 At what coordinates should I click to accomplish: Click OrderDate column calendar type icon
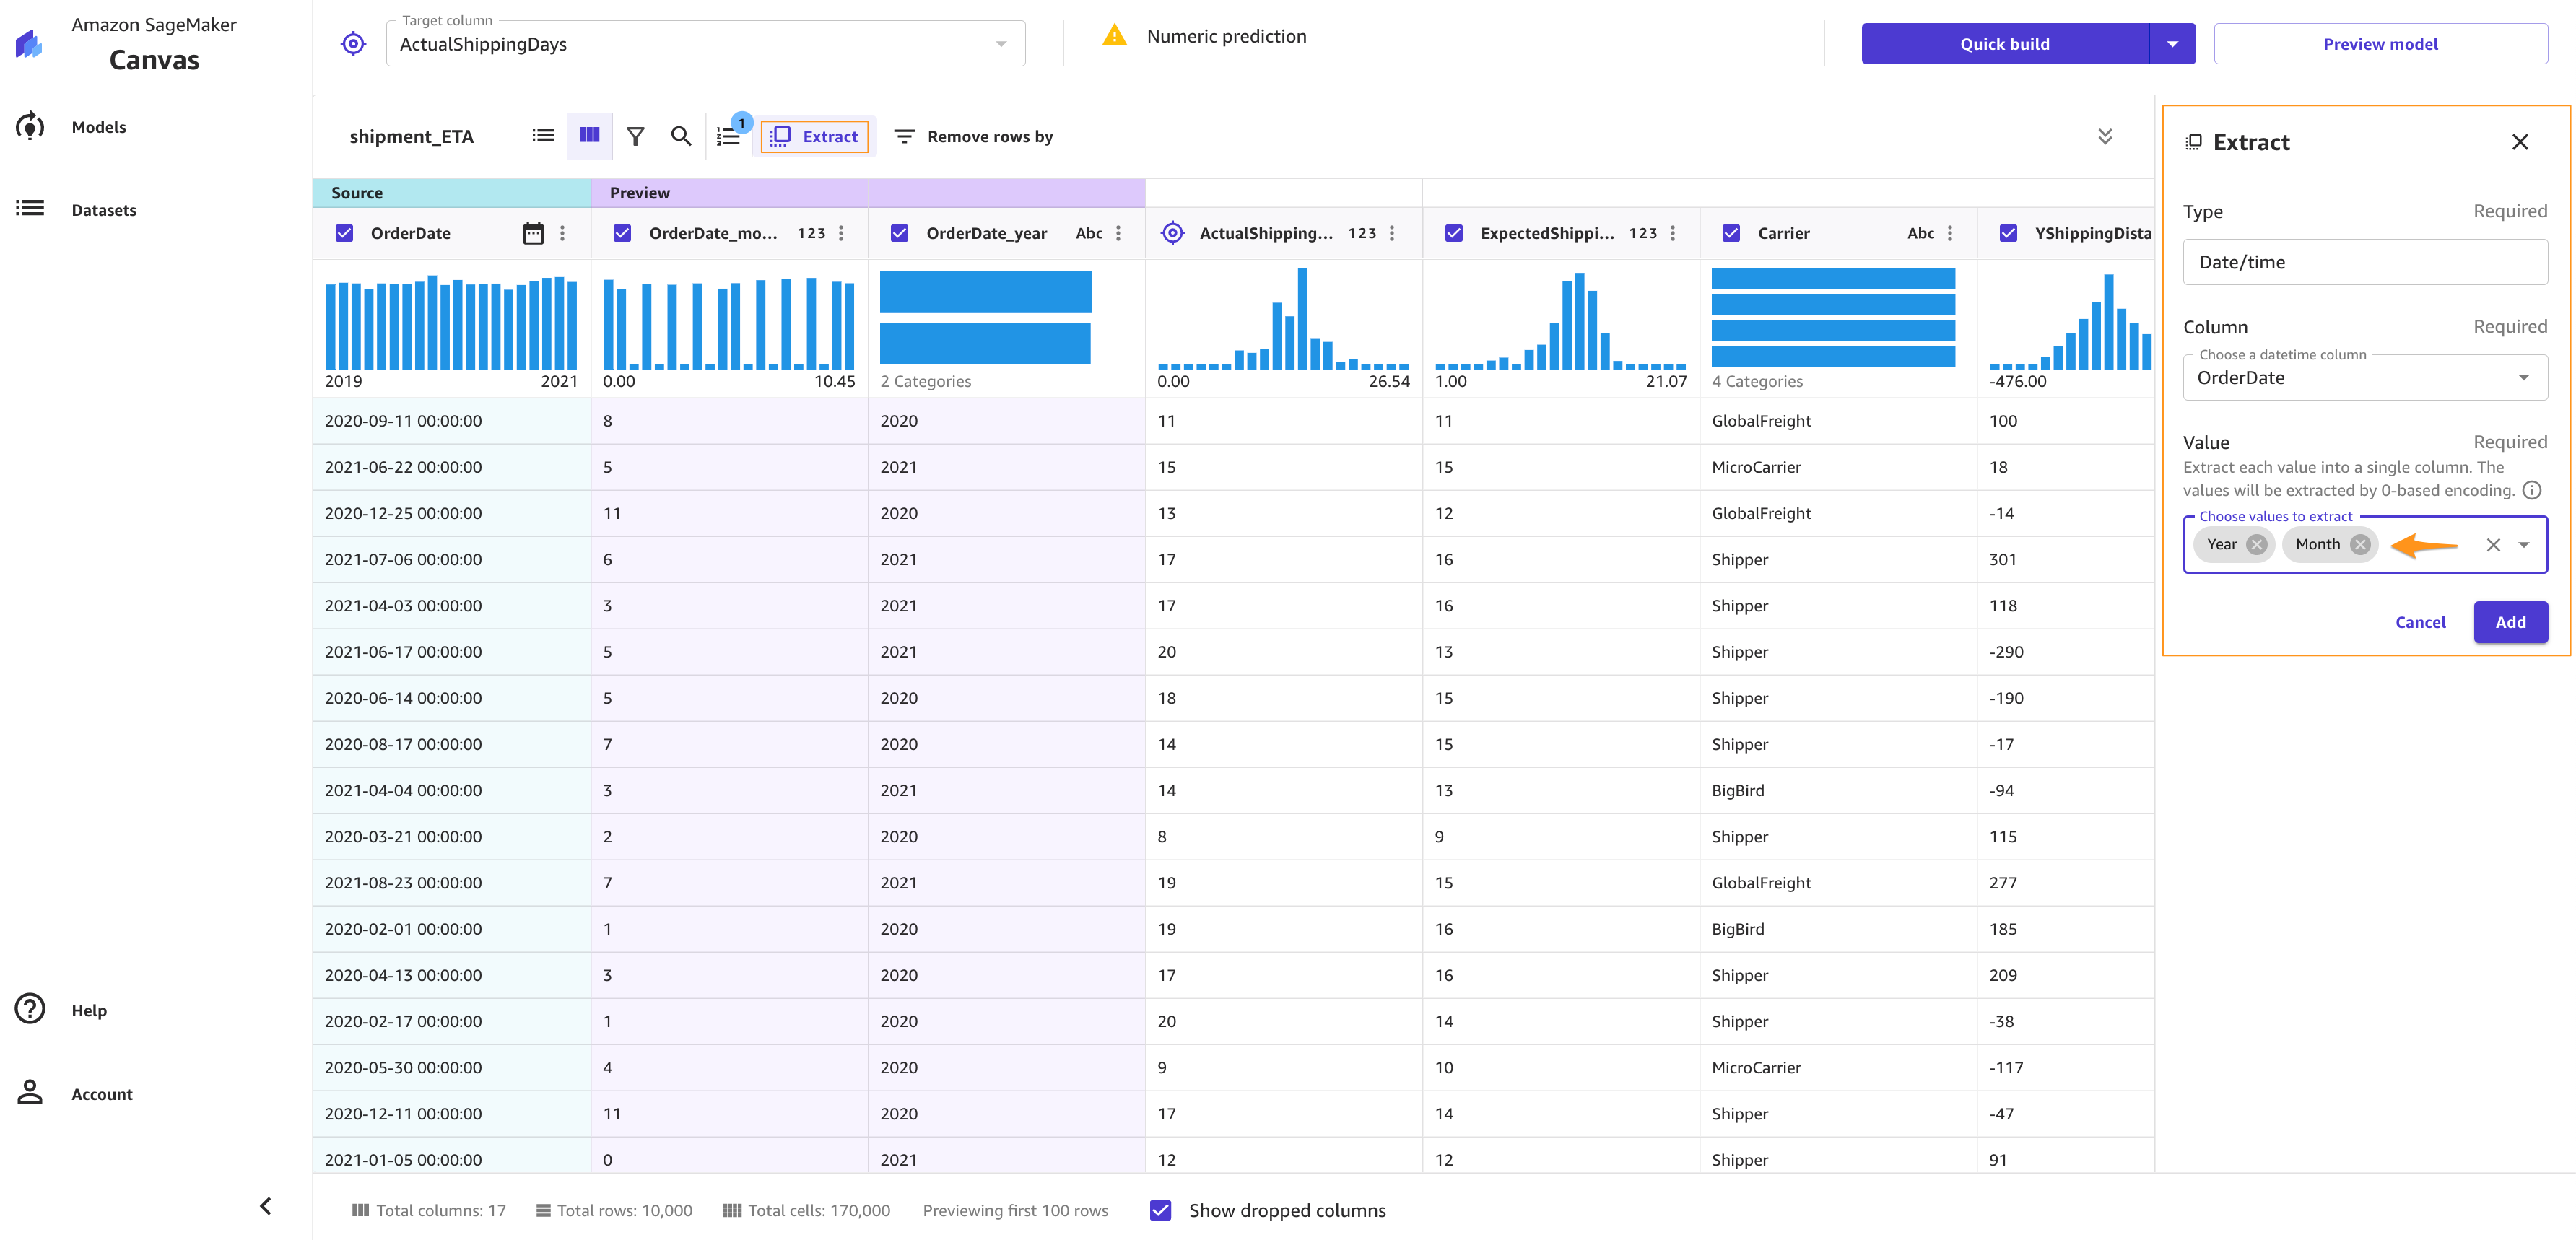[x=533, y=233]
